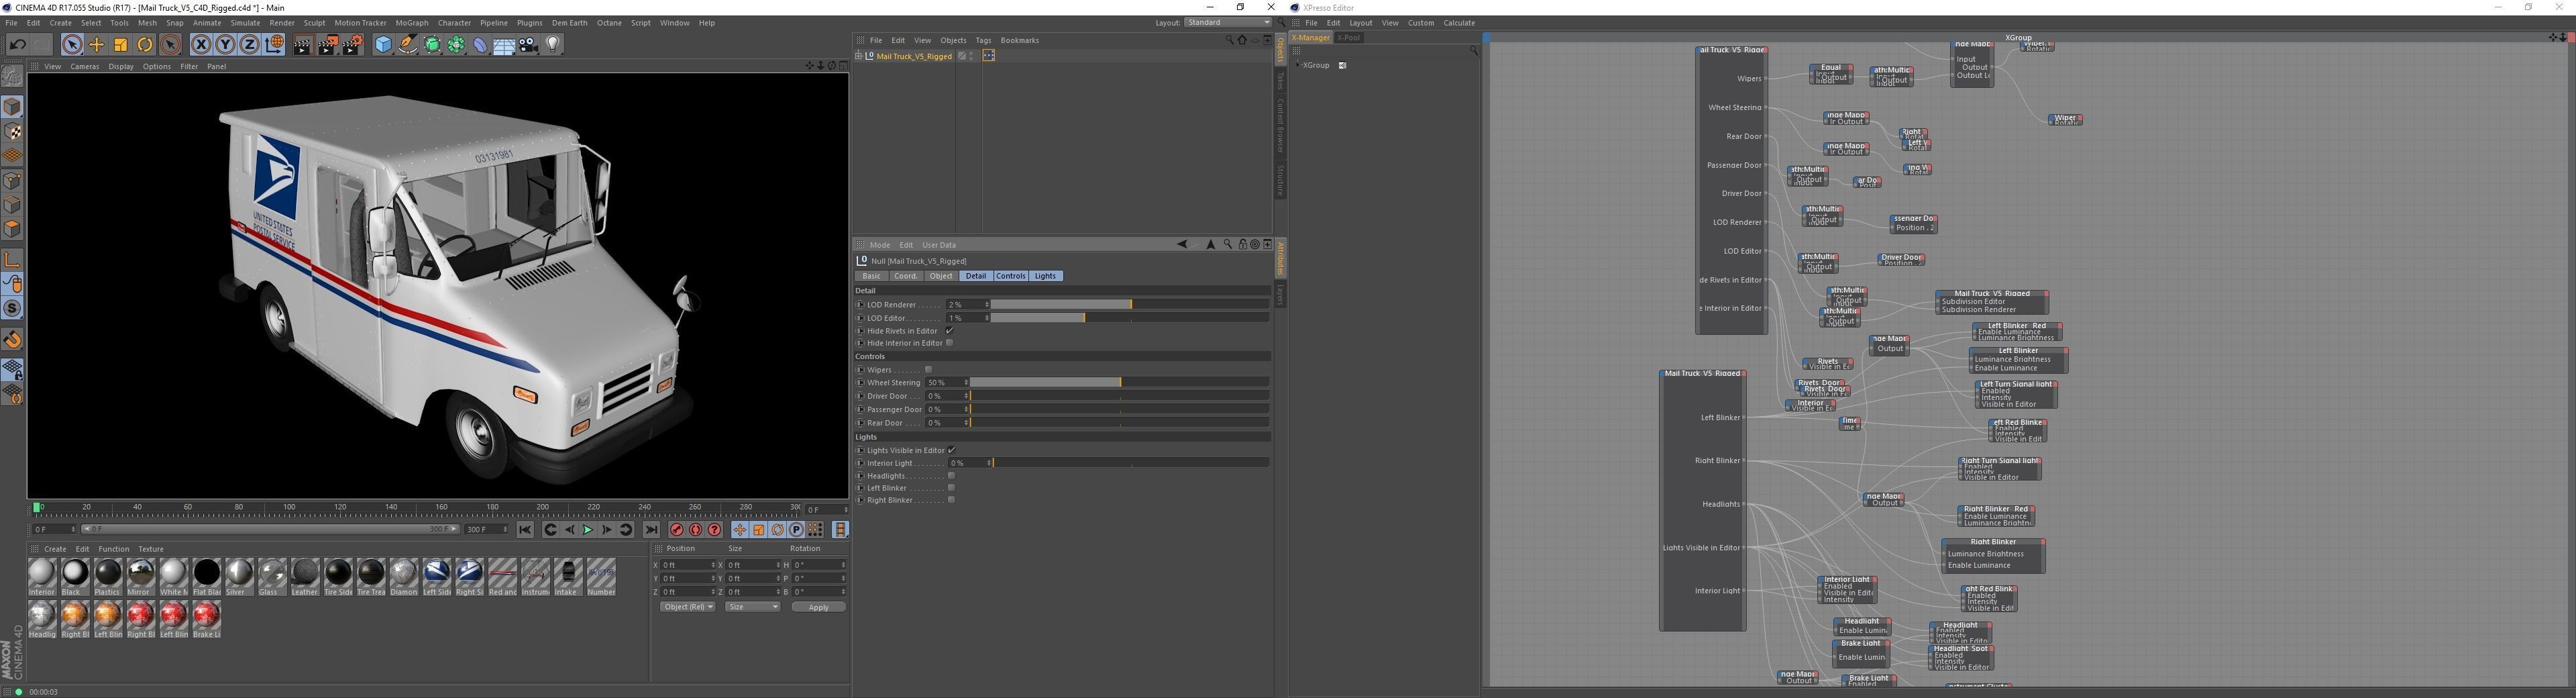The width and height of the screenshot is (2576, 698).
Task: Add a Floor environment object
Action: pyautogui.click(x=504, y=45)
